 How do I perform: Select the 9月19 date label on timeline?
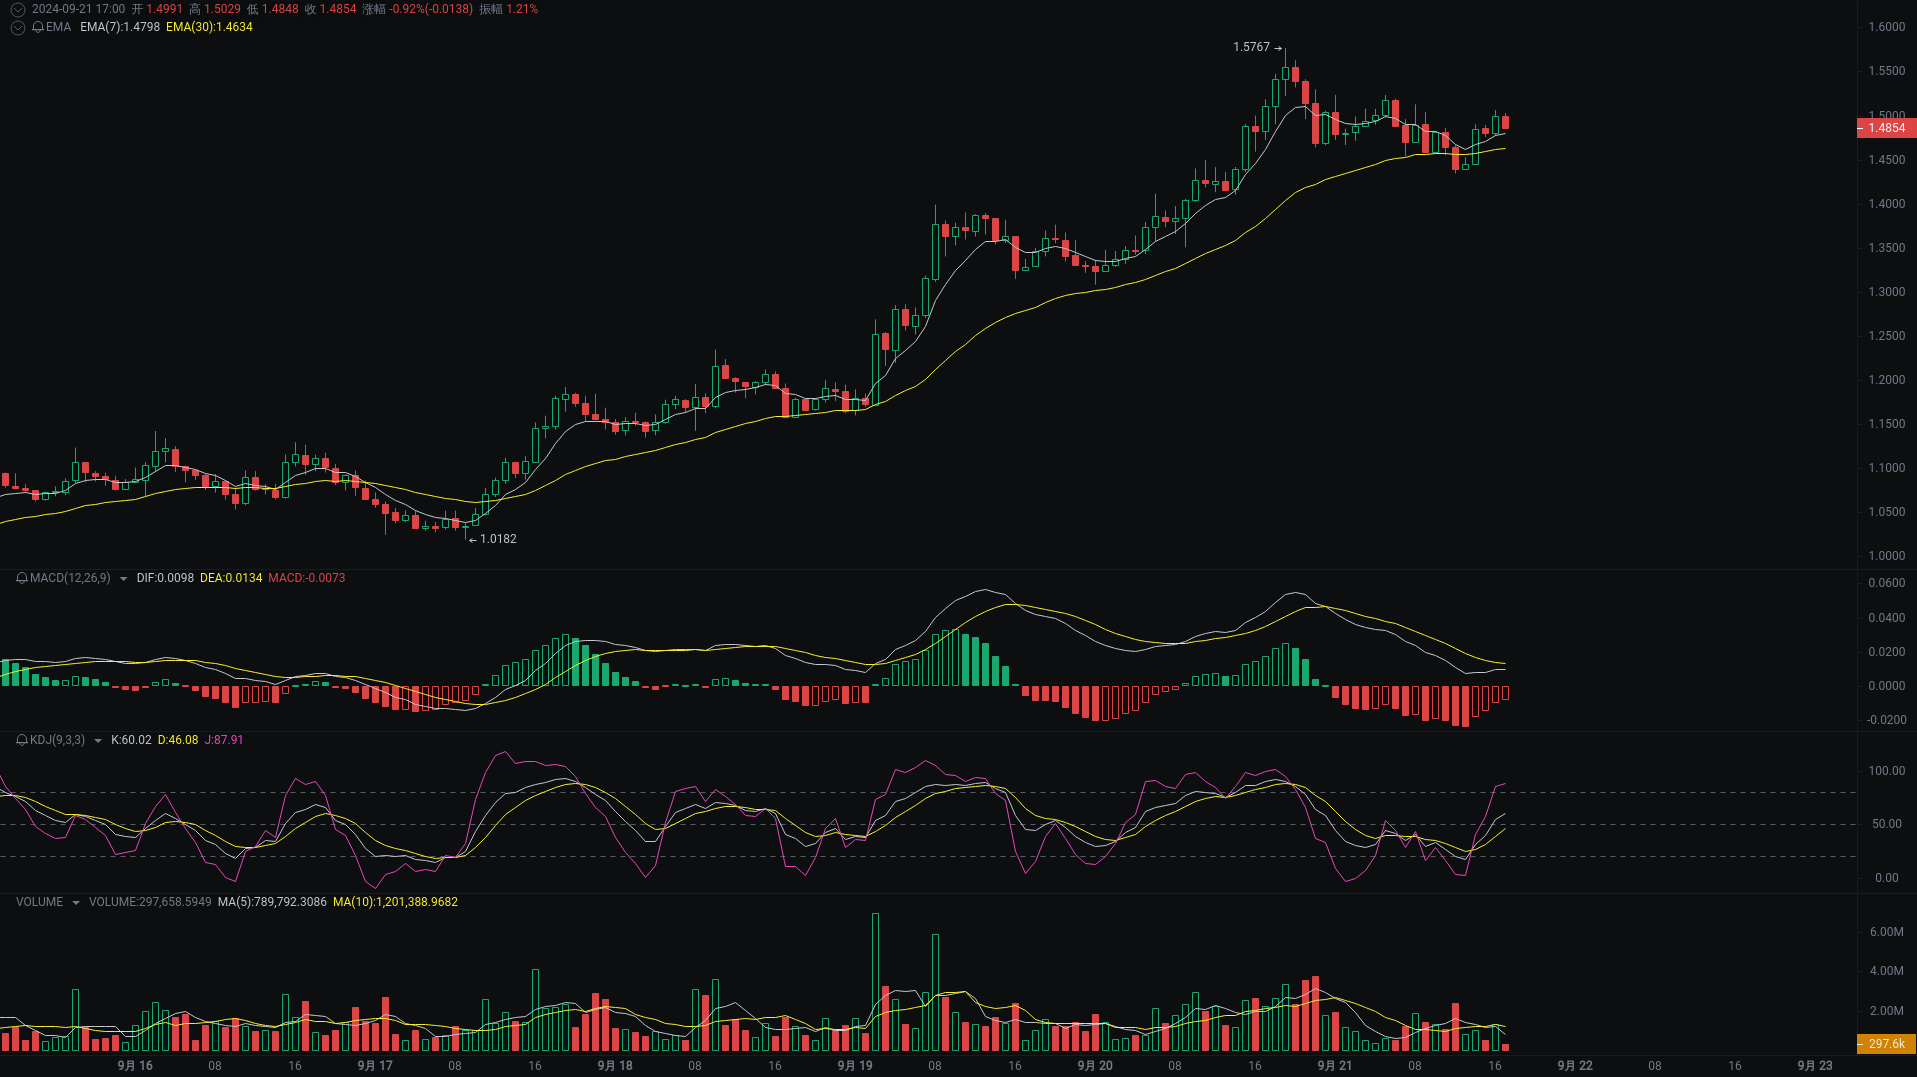[855, 1065]
